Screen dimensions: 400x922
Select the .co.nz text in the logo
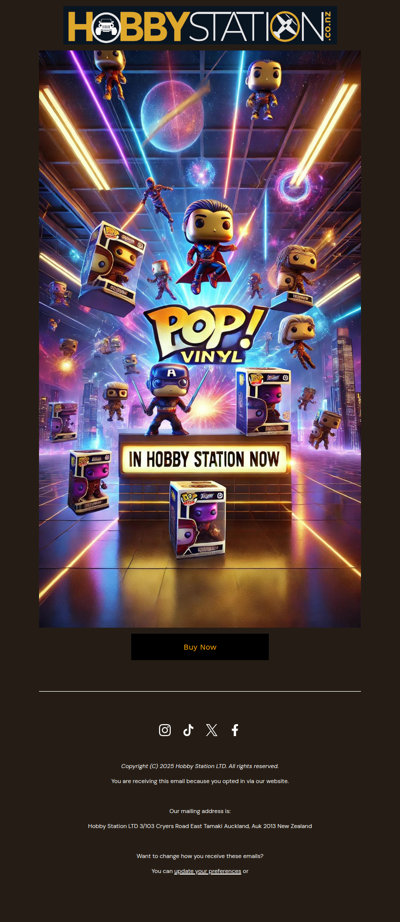(328, 26)
